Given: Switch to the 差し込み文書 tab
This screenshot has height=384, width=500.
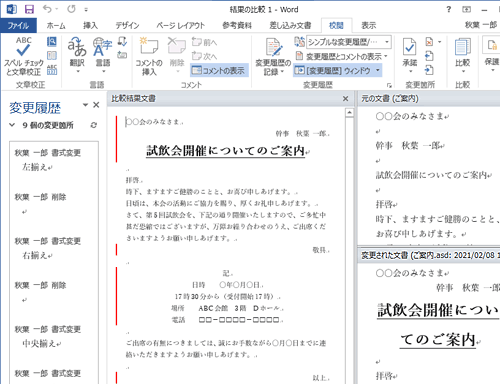Looking at the screenshot, I should (290, 25).
